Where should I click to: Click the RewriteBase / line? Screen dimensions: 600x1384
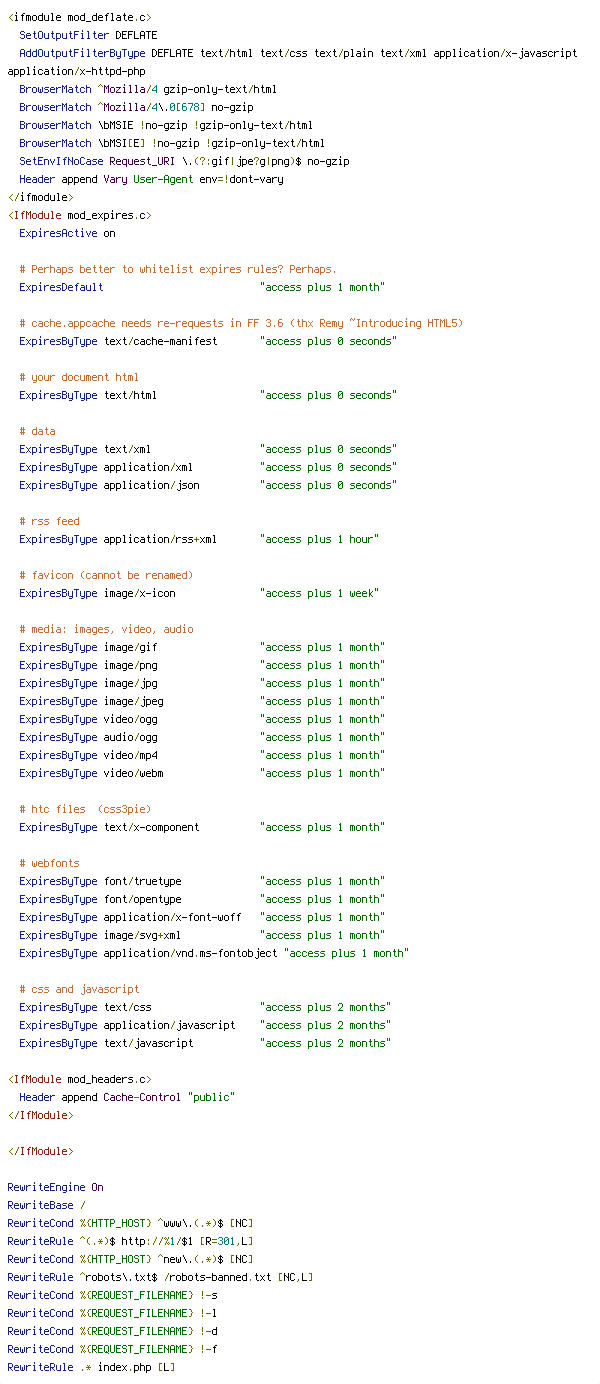click(46, 1205)
